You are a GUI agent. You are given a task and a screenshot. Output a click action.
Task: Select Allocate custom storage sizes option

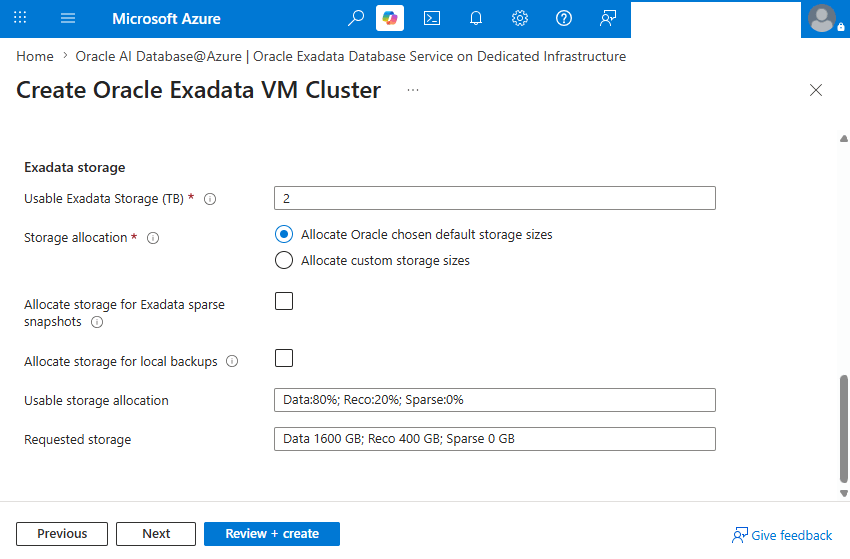pyautogui.click(x=284, y=260)
